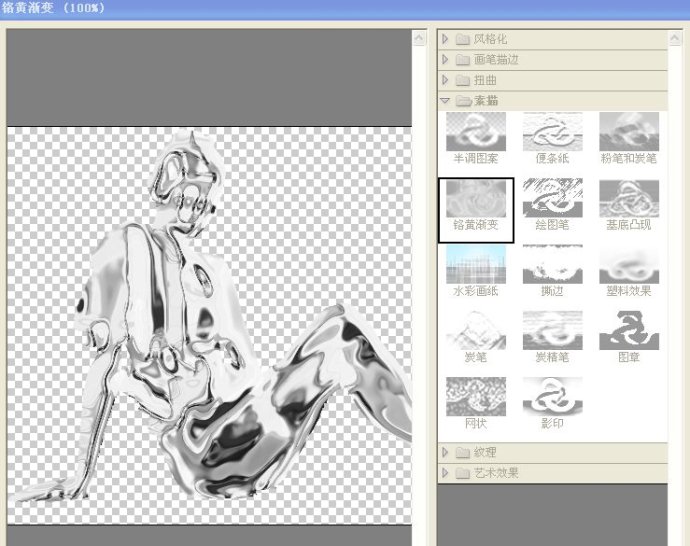The image size is (690, 546).
Task: Select the 炭精笔 filter thumbnail
Action: (x=552, y=331)
